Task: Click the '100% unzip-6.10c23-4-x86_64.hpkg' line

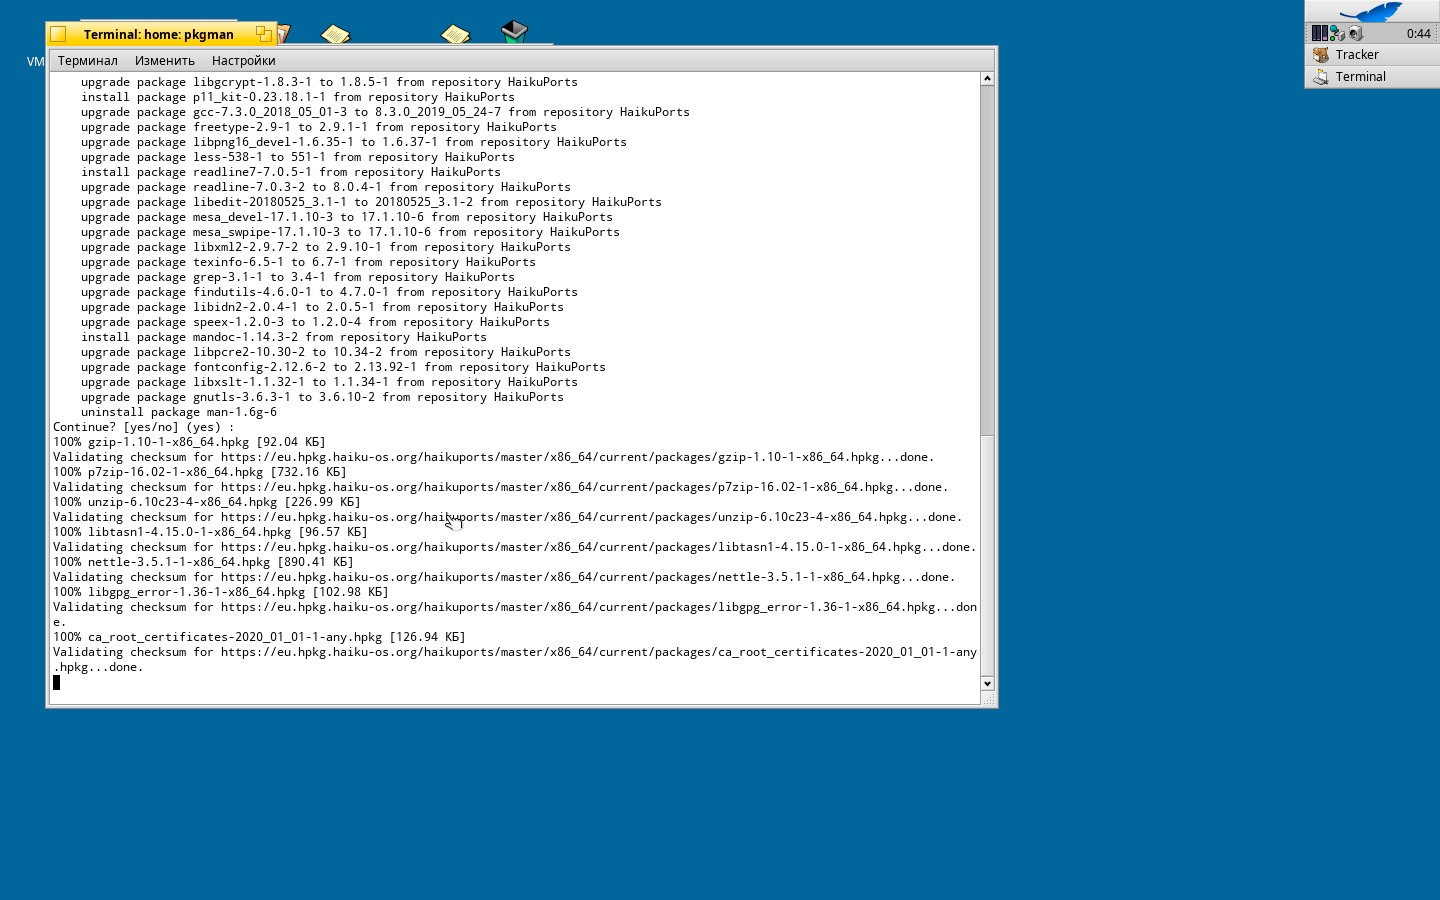Action: pyautogui.click(x=207, y=502)
